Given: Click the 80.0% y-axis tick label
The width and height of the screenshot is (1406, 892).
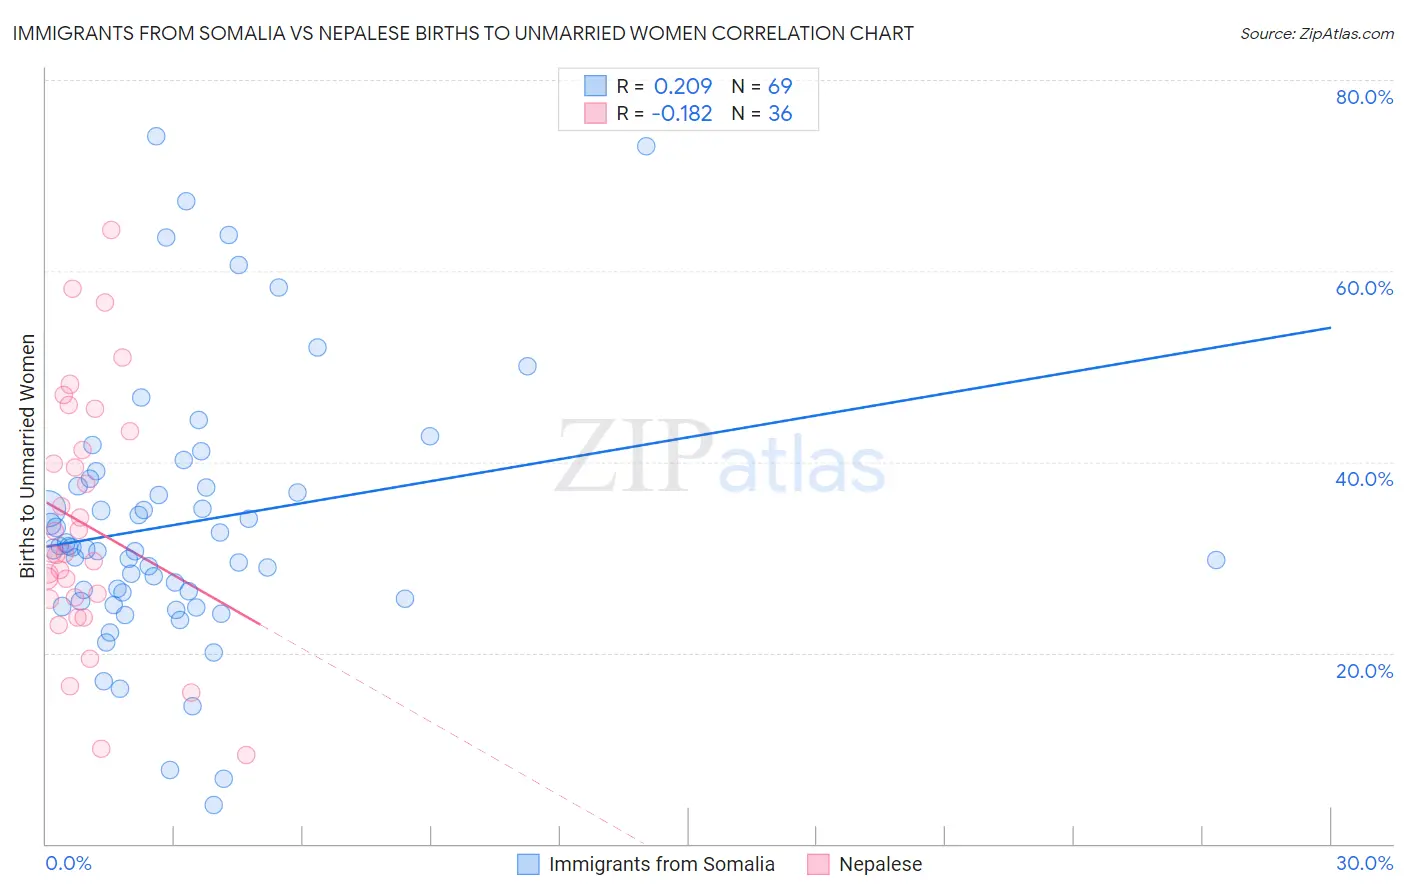Looking at the screenshot, I should [x=1364, y=97].
